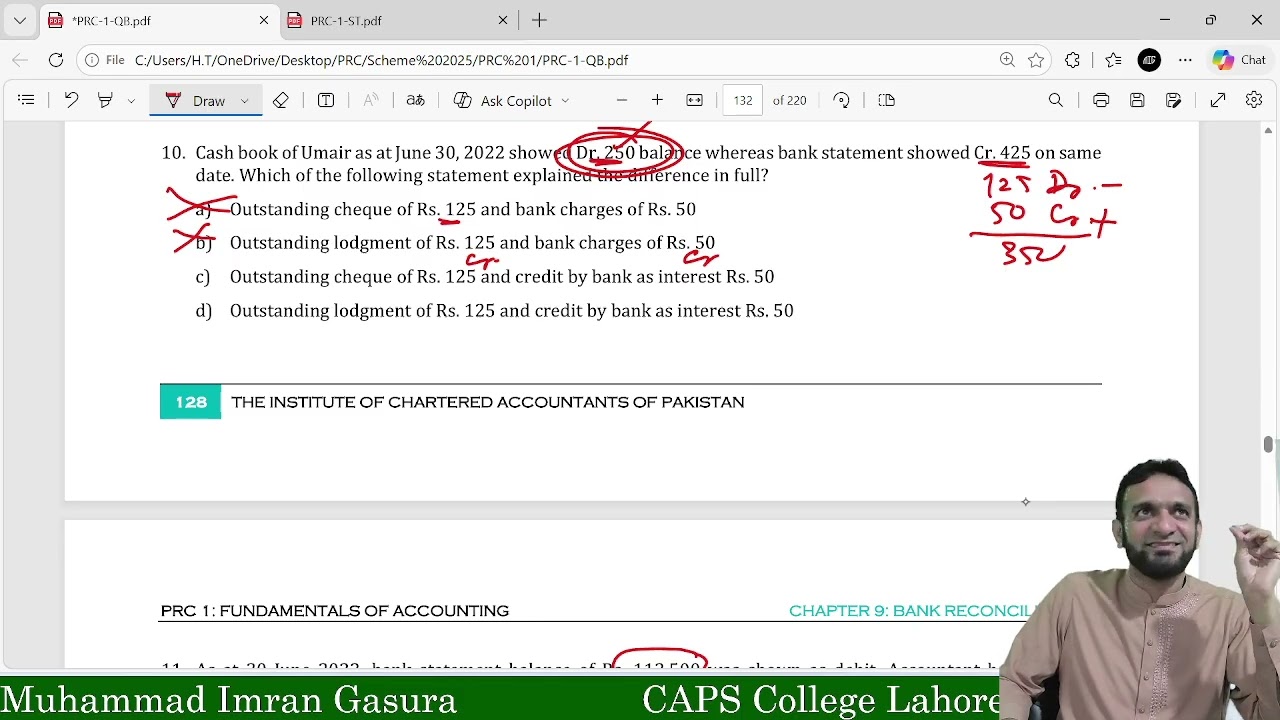The image size is (1280, 720).
Task: Click the page number field showing 132
Action: [x=743, y=100]
